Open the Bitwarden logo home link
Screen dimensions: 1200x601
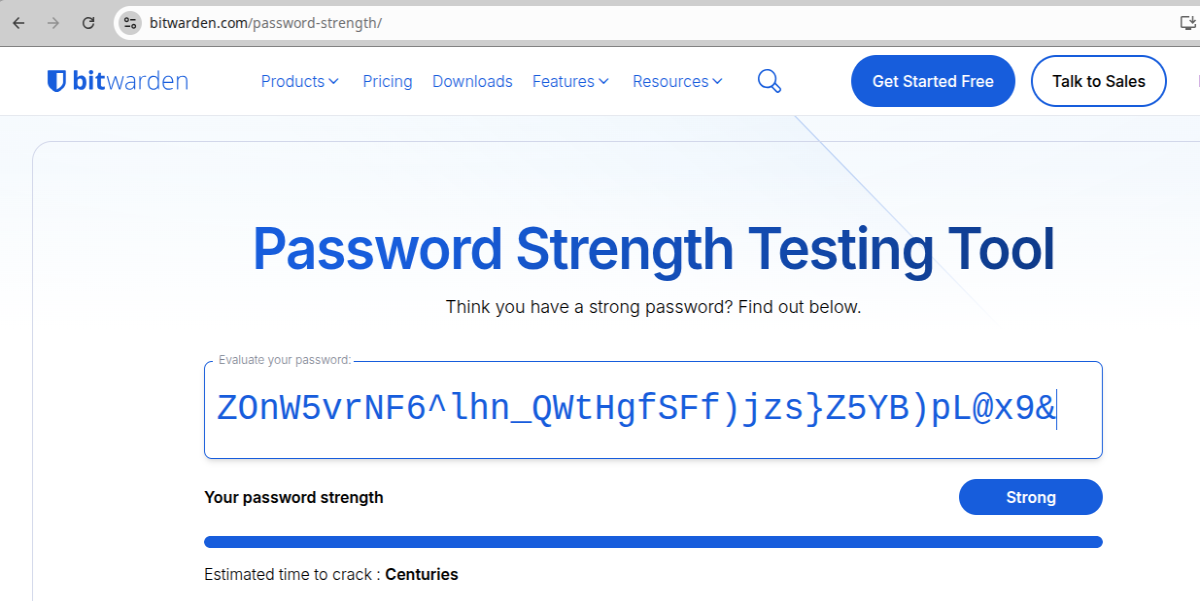[118, 81]
